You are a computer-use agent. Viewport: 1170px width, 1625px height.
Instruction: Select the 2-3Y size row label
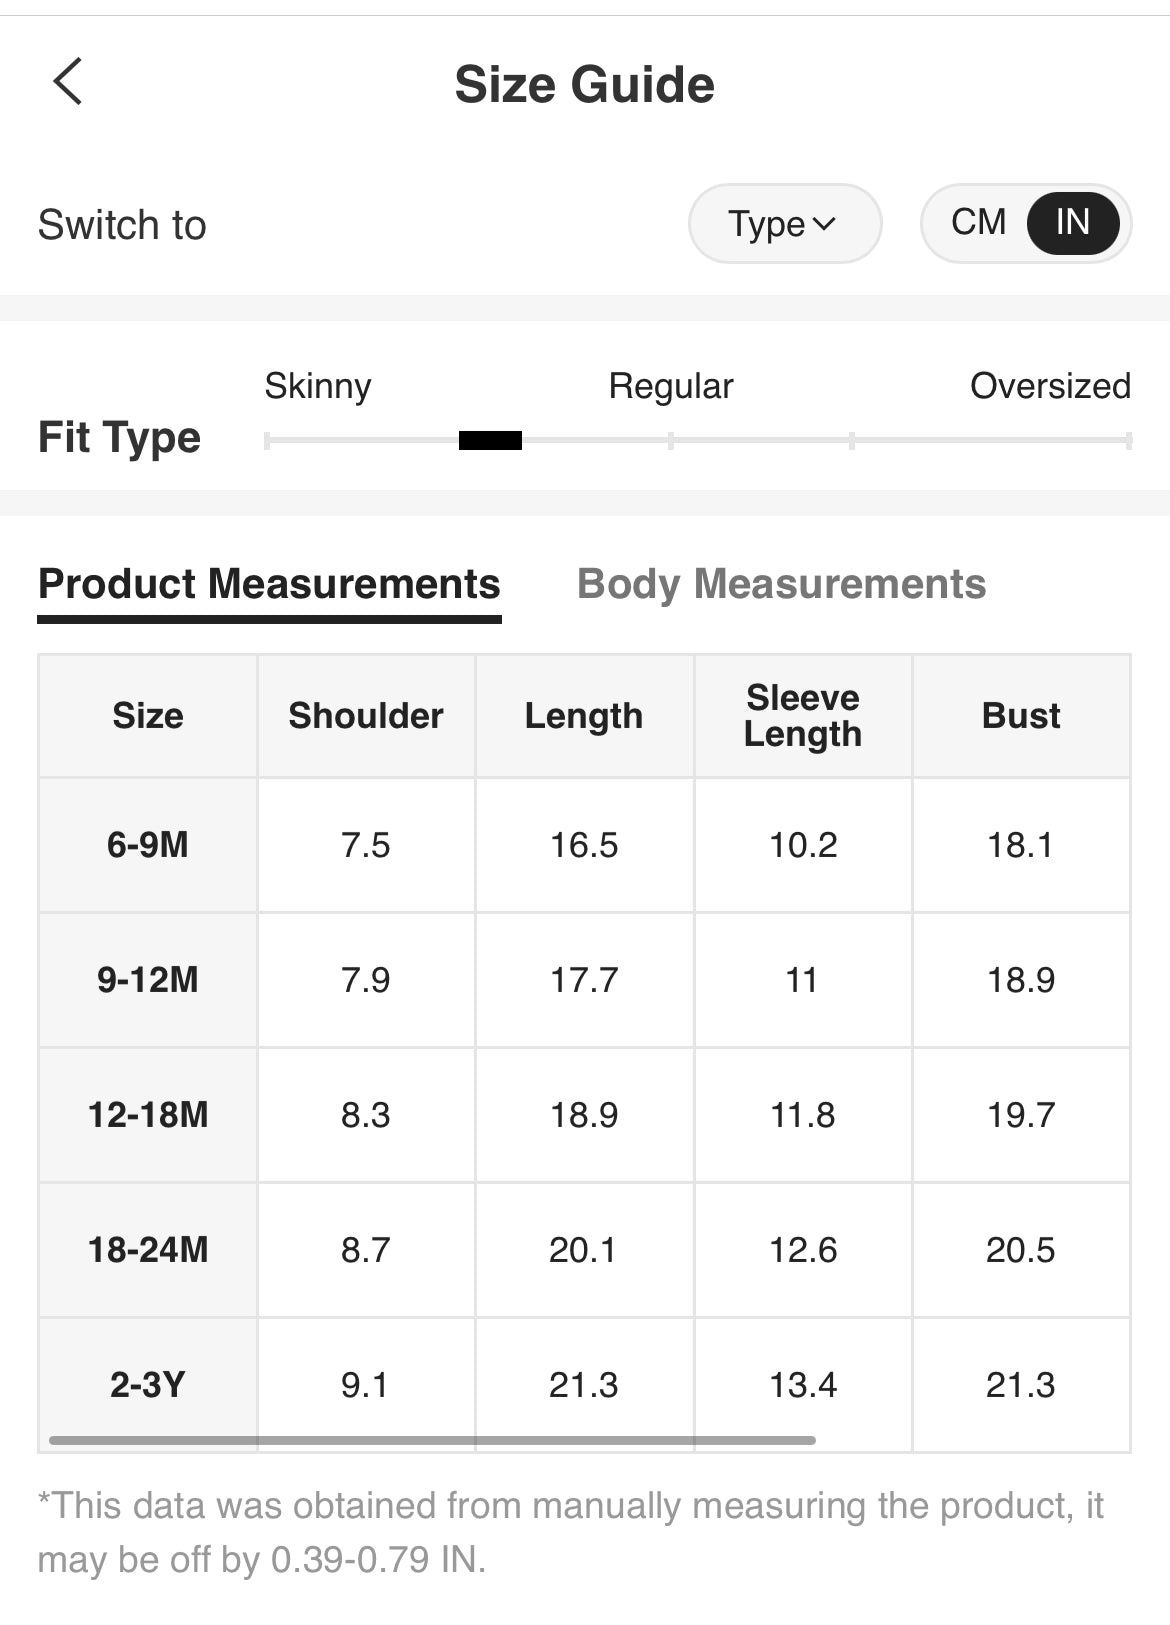148,1385
